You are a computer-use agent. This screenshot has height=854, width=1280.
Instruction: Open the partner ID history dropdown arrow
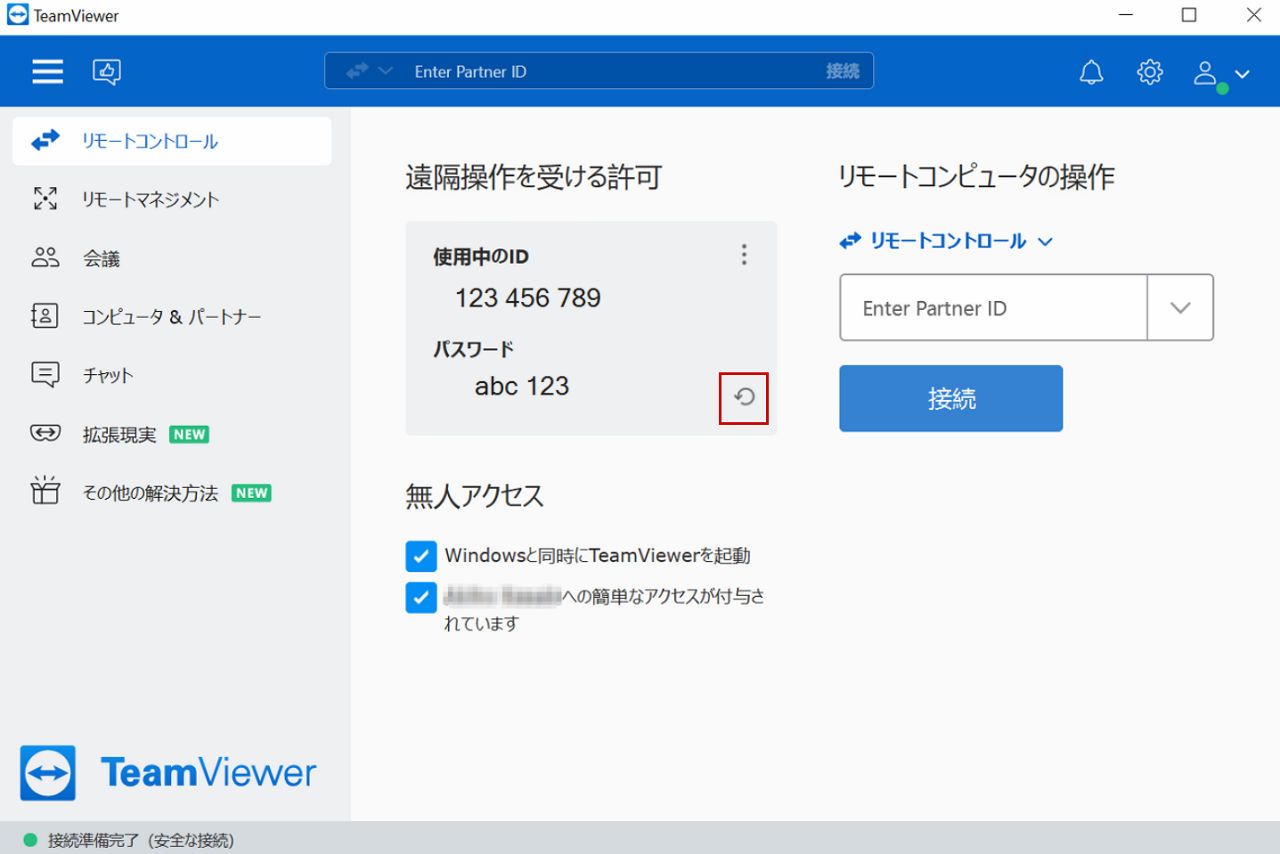[x=1180, y=308]
